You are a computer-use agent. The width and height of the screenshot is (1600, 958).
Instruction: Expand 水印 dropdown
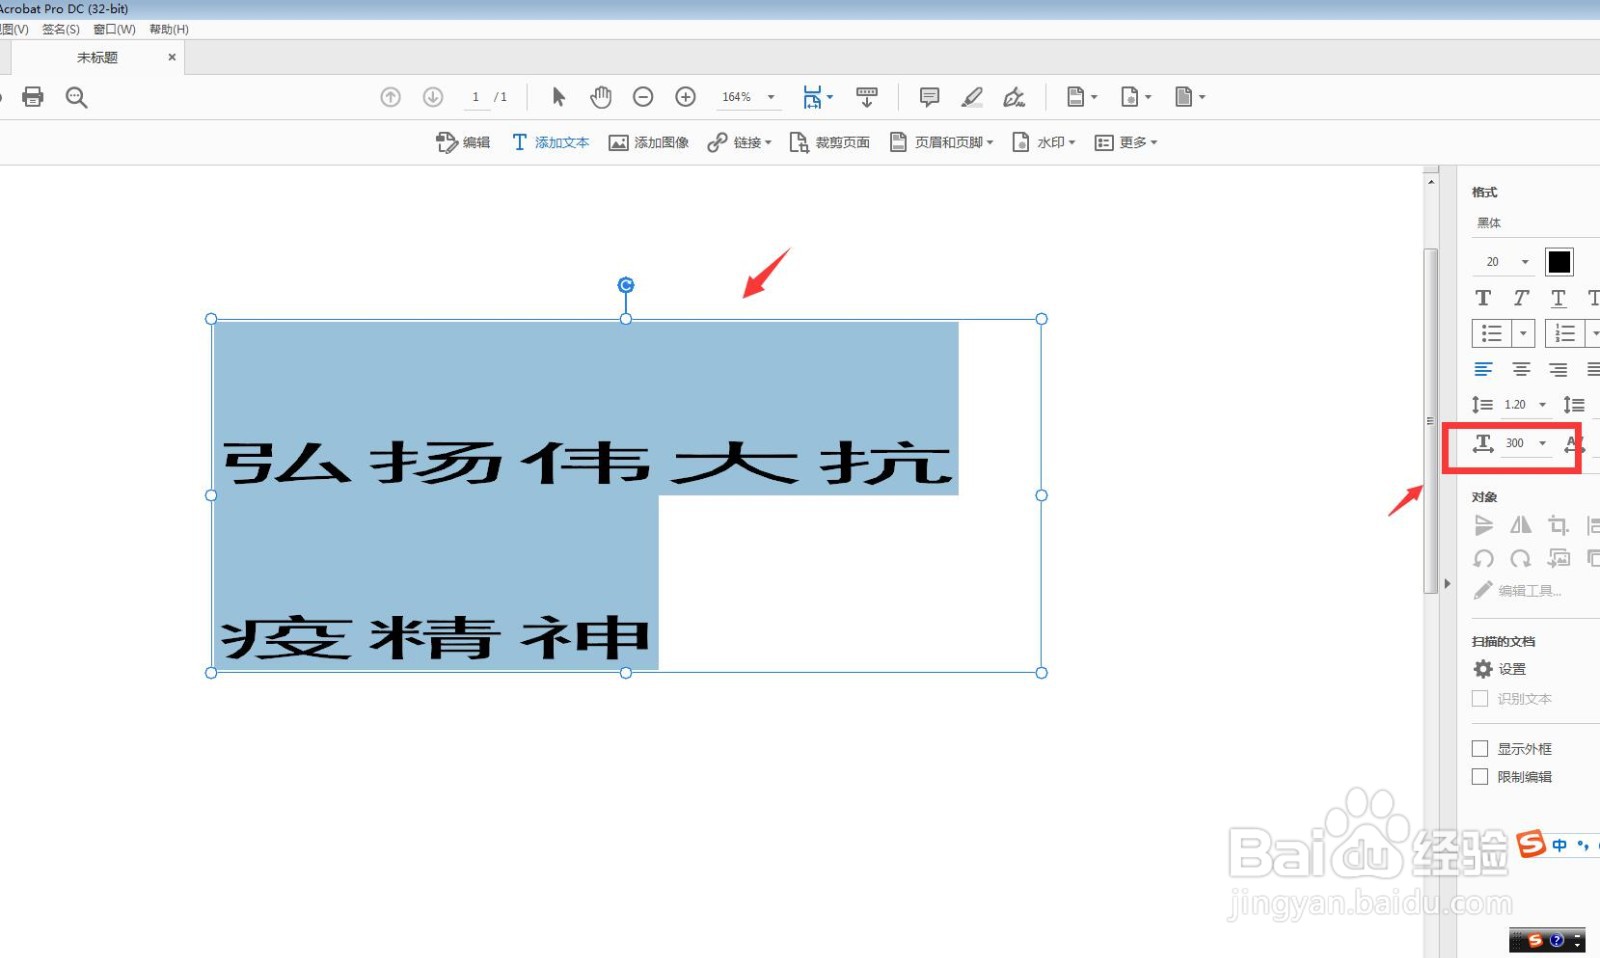[x=1072, y=143]
